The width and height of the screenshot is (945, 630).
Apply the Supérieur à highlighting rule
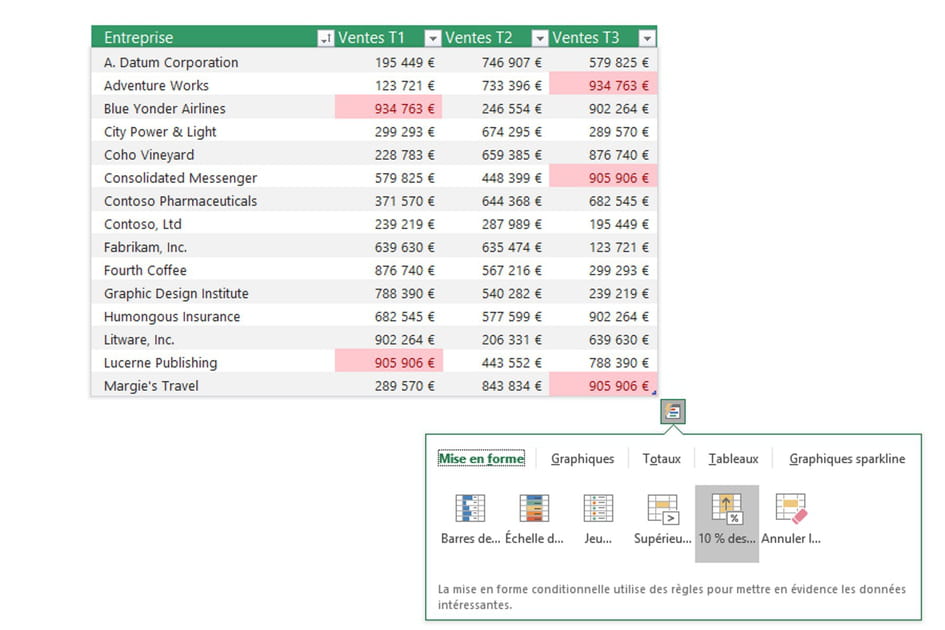[x=663, y=515]
